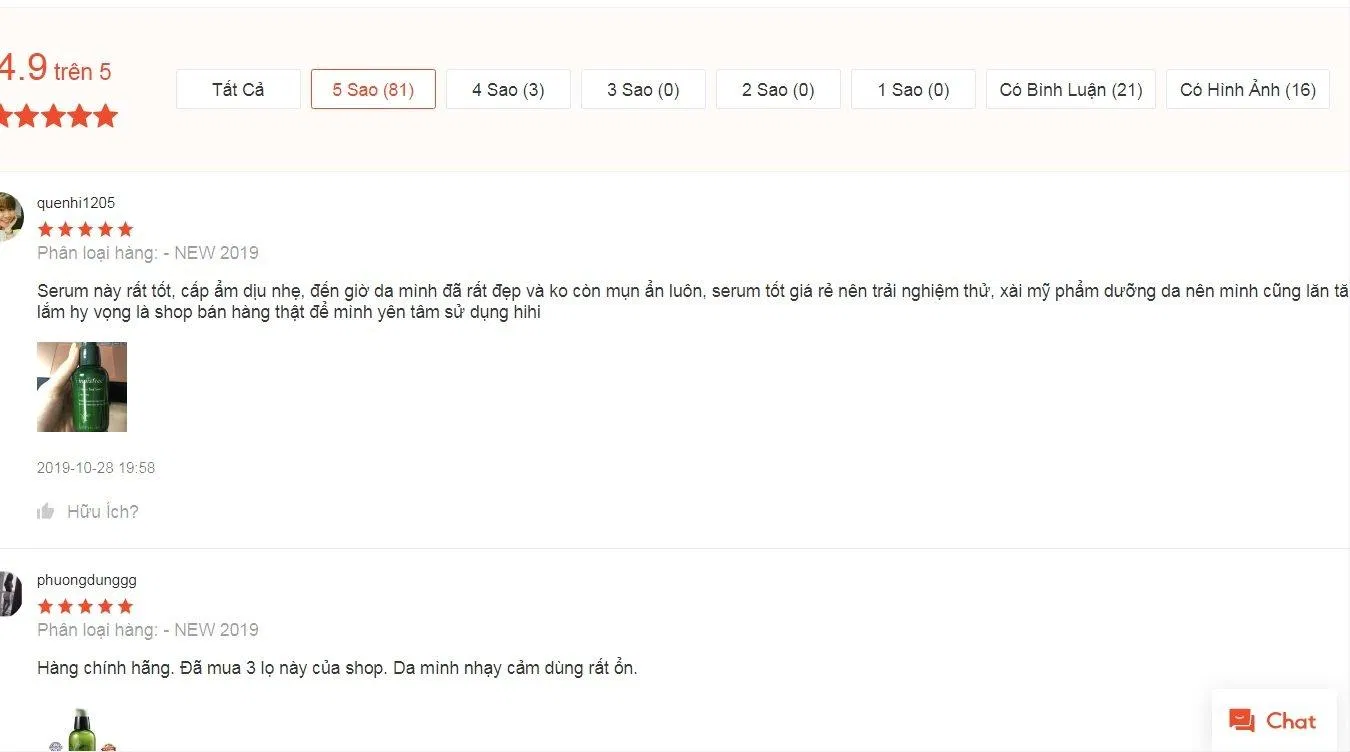Open the serum bottle photo in quenhi1205's review

click(x=81, y=387)
